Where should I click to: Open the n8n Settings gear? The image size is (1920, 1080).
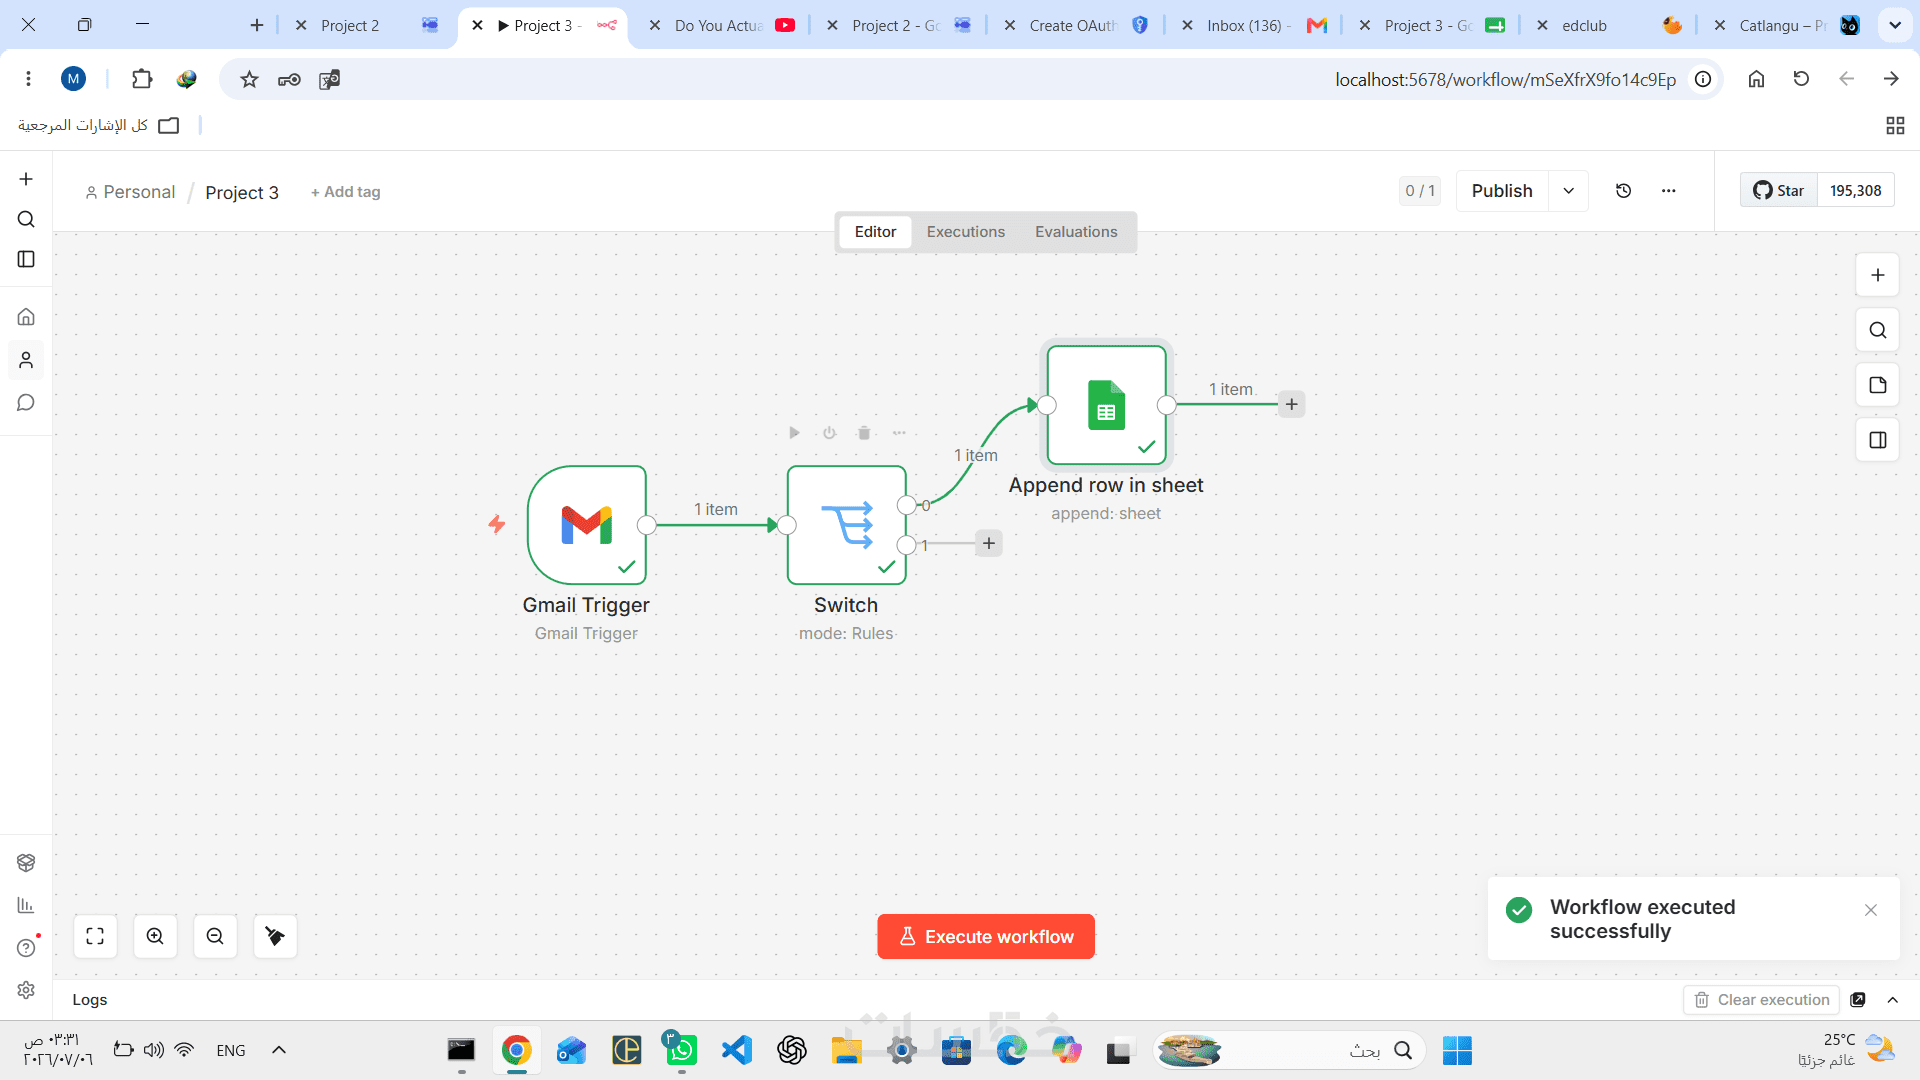(x=26, y=989)
